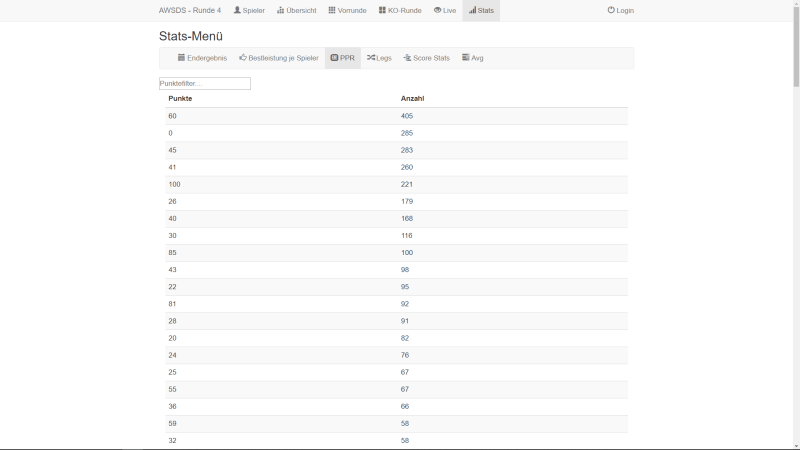The image size is (800, 450).
Task: Click the Login power icon
Action: (611, 10)
